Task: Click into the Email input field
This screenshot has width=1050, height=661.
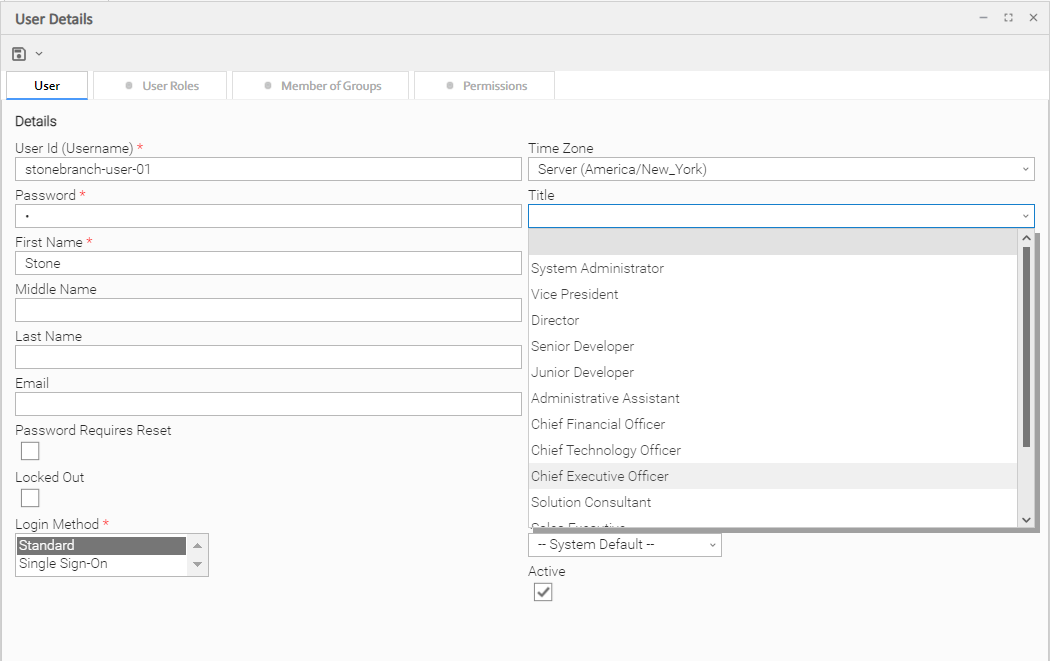Action: [268, 404]
